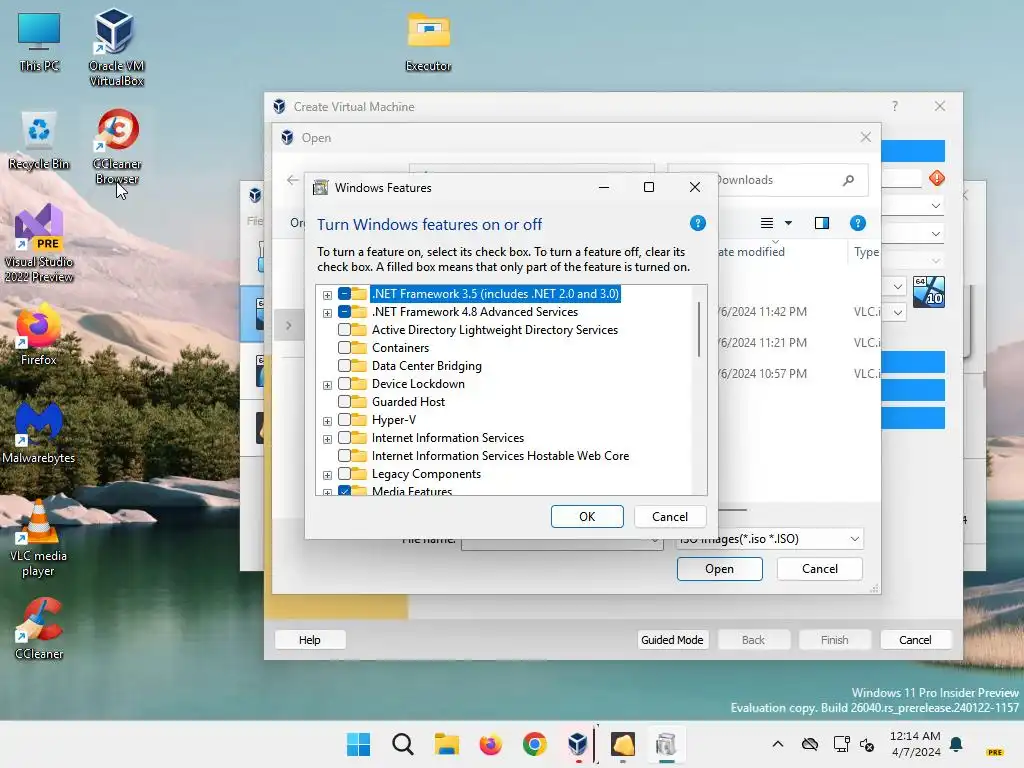Open Windows Start menu
Screen dimensions: 1024x768
pos(358,744)
